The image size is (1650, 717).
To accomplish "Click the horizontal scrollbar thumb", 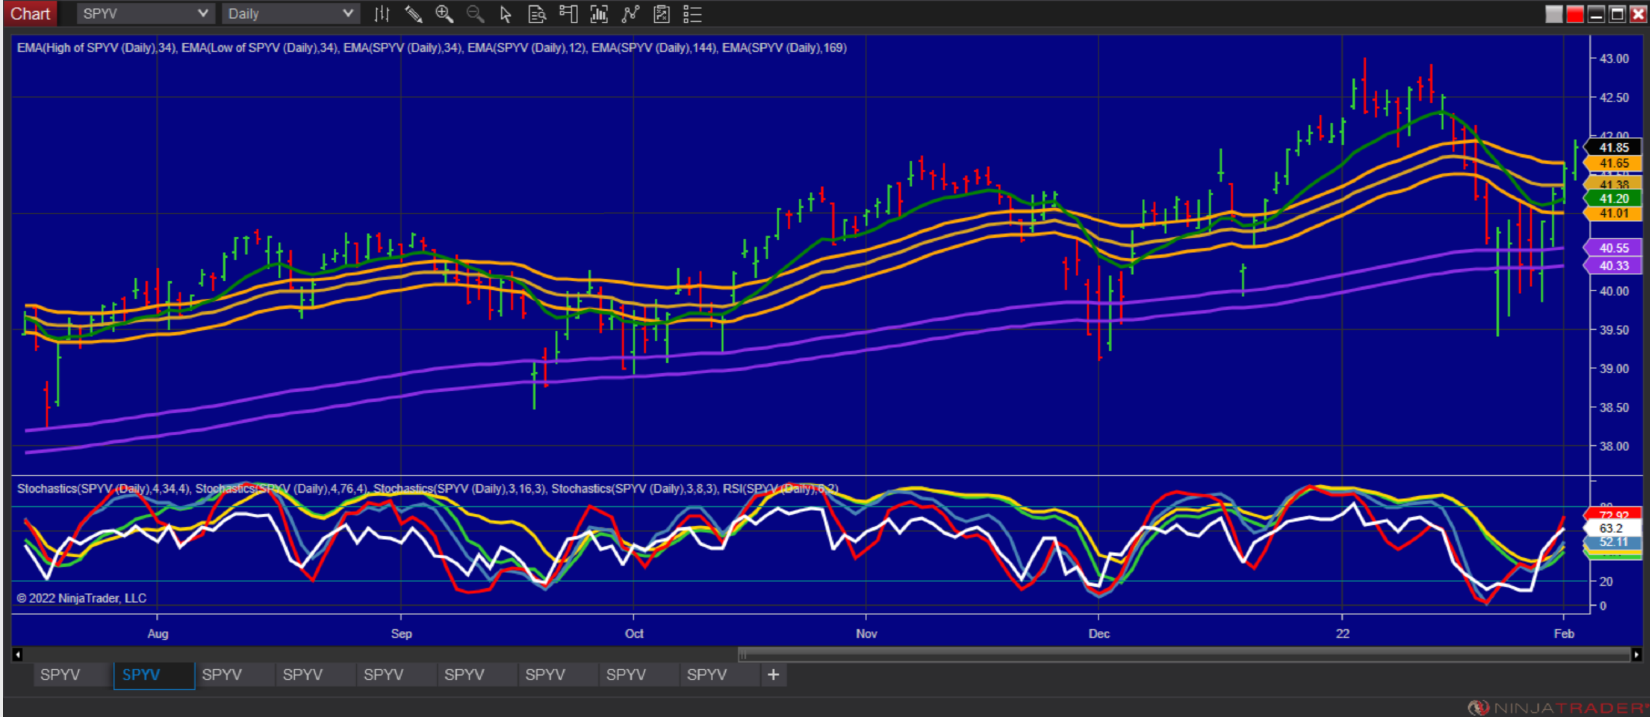I will (1183, 654).
